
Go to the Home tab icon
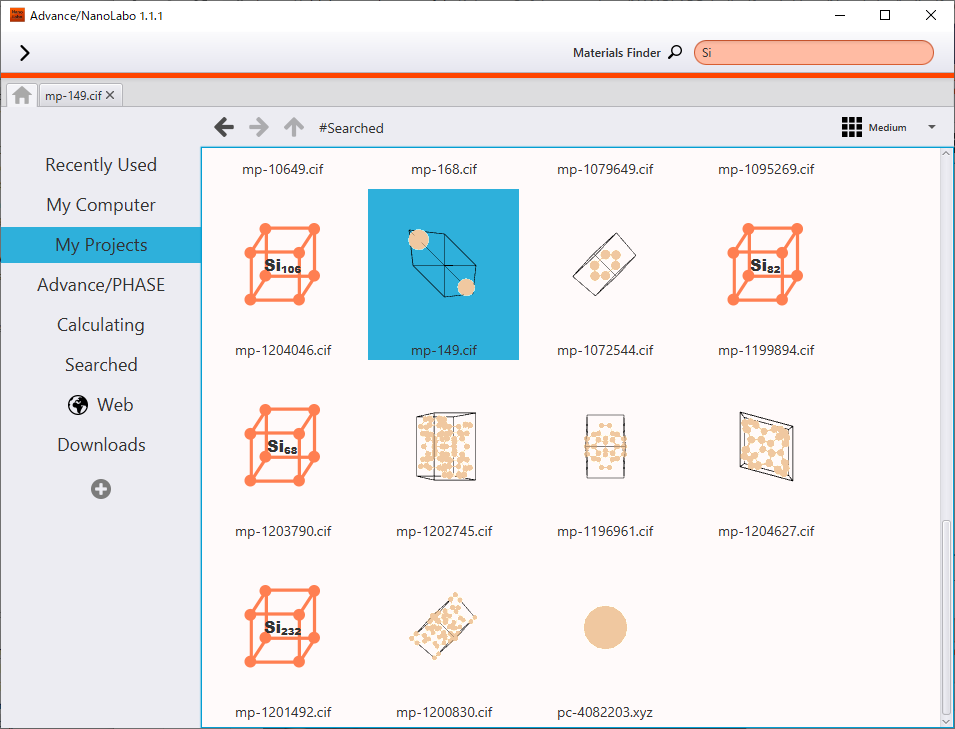click(22, 95)
